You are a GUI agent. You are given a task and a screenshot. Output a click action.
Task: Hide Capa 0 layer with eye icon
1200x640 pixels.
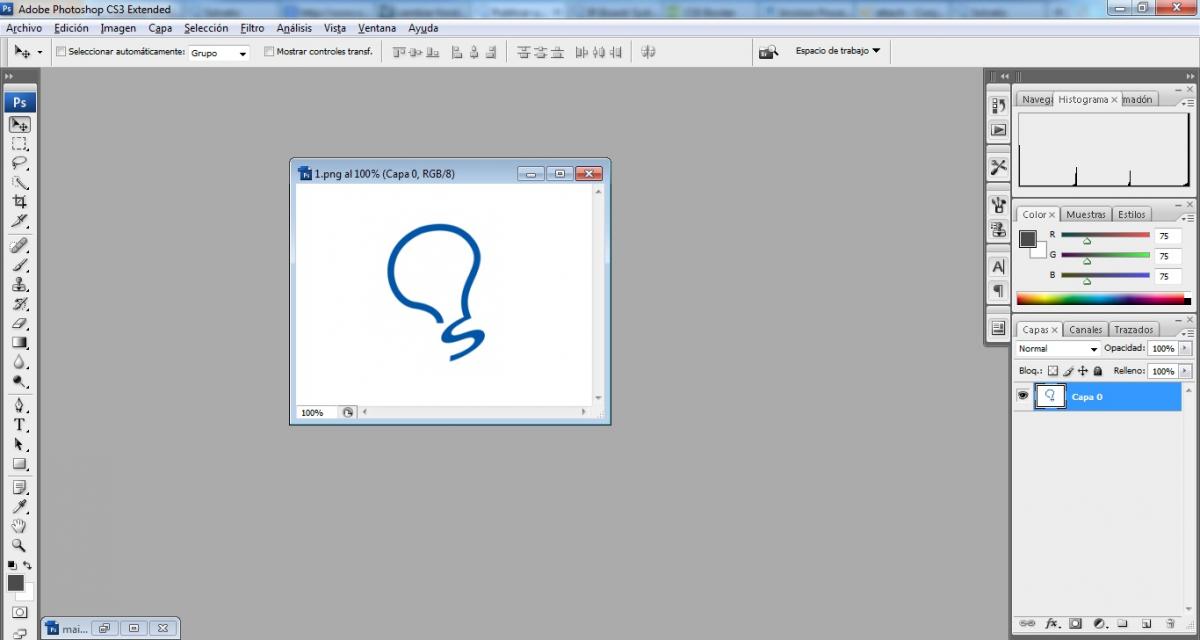[x=1023, y=396]
